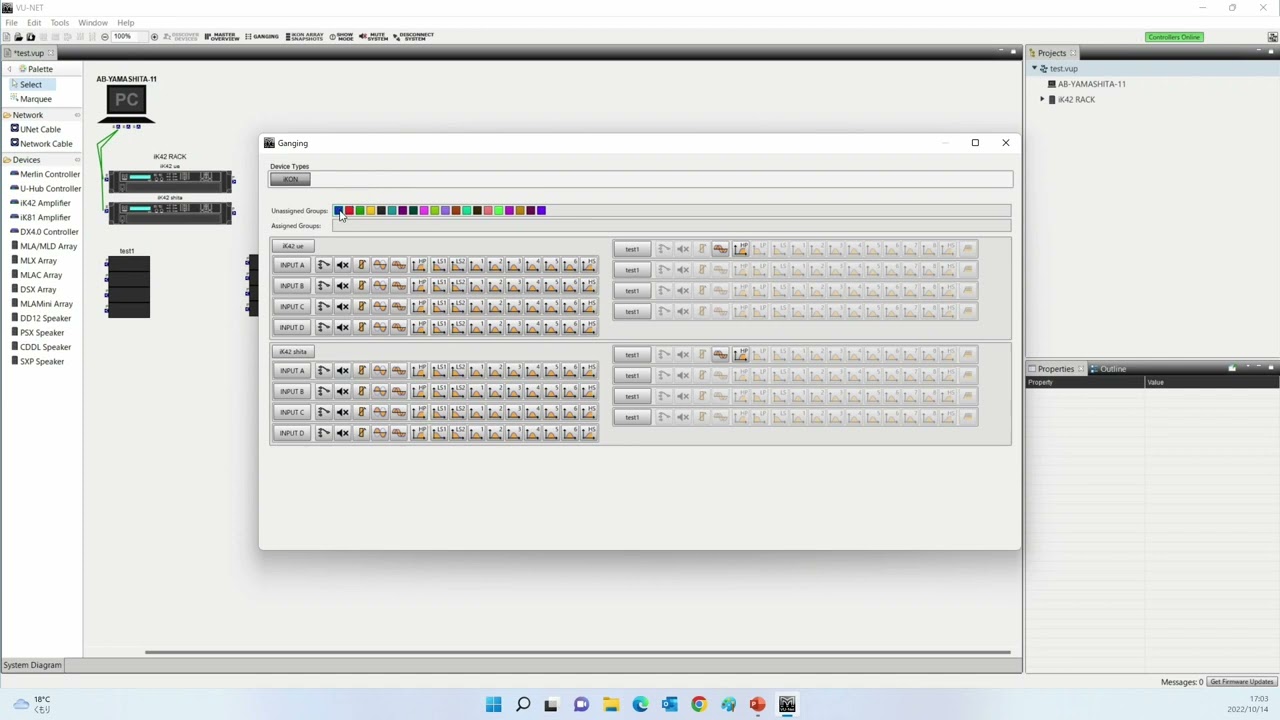Click the Open folder toolbar icon
Viewport: 1280px width, 720px height.
tap(18, 37)
